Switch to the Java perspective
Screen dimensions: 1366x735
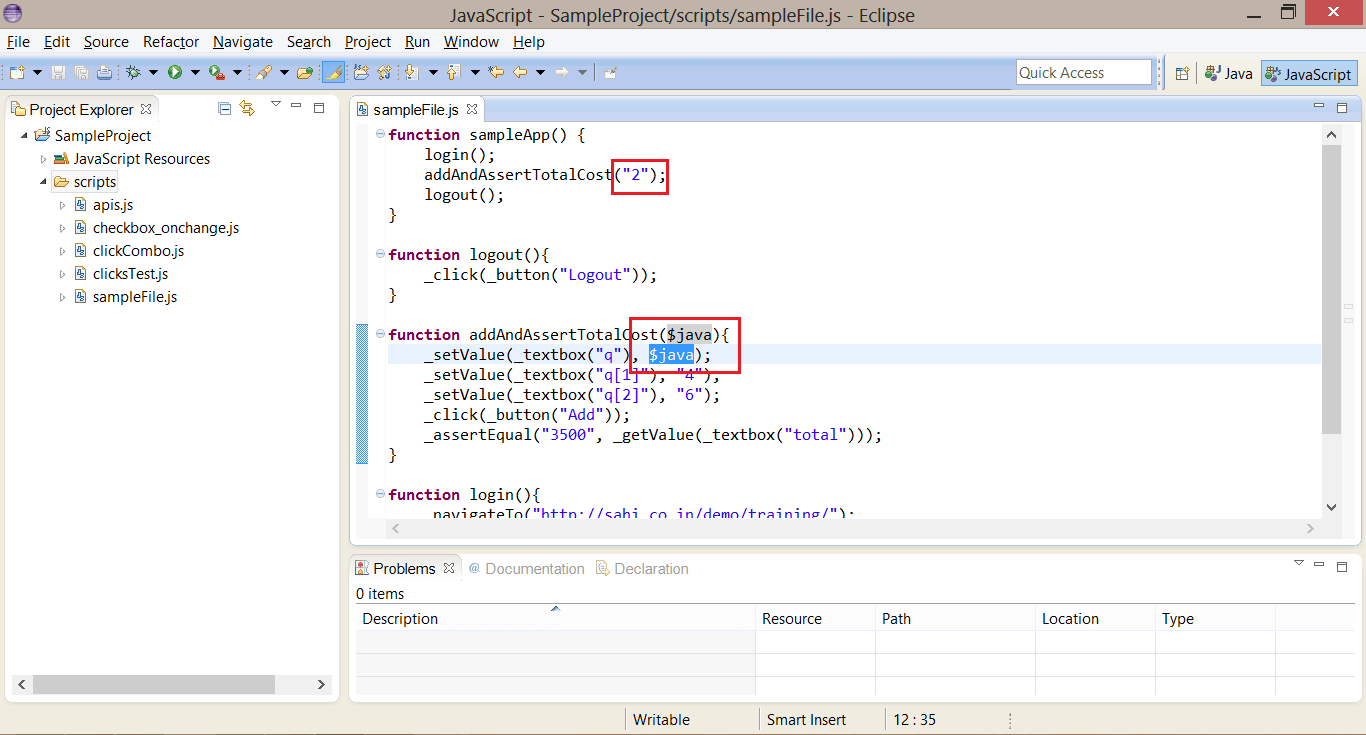click(1228, 72)
